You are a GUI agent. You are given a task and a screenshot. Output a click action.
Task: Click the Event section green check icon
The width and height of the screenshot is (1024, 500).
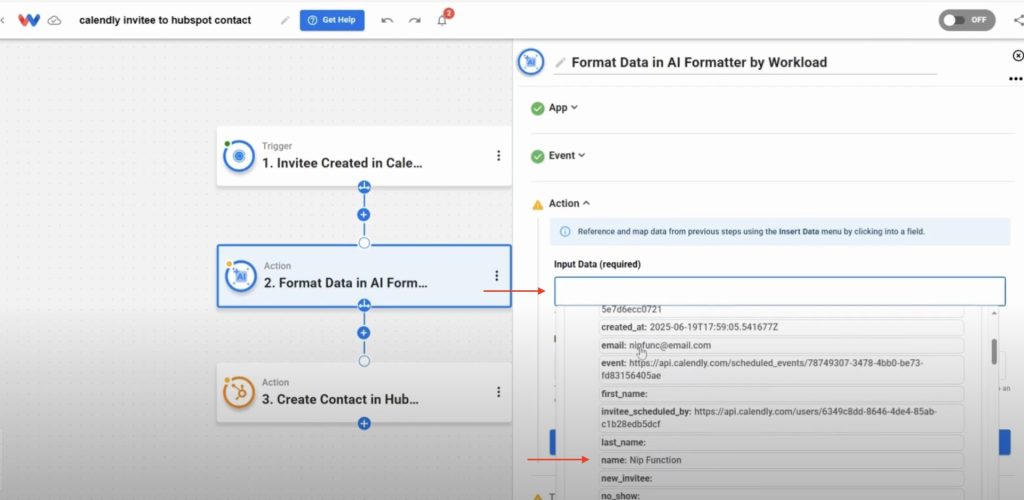(x=537, y=156)
